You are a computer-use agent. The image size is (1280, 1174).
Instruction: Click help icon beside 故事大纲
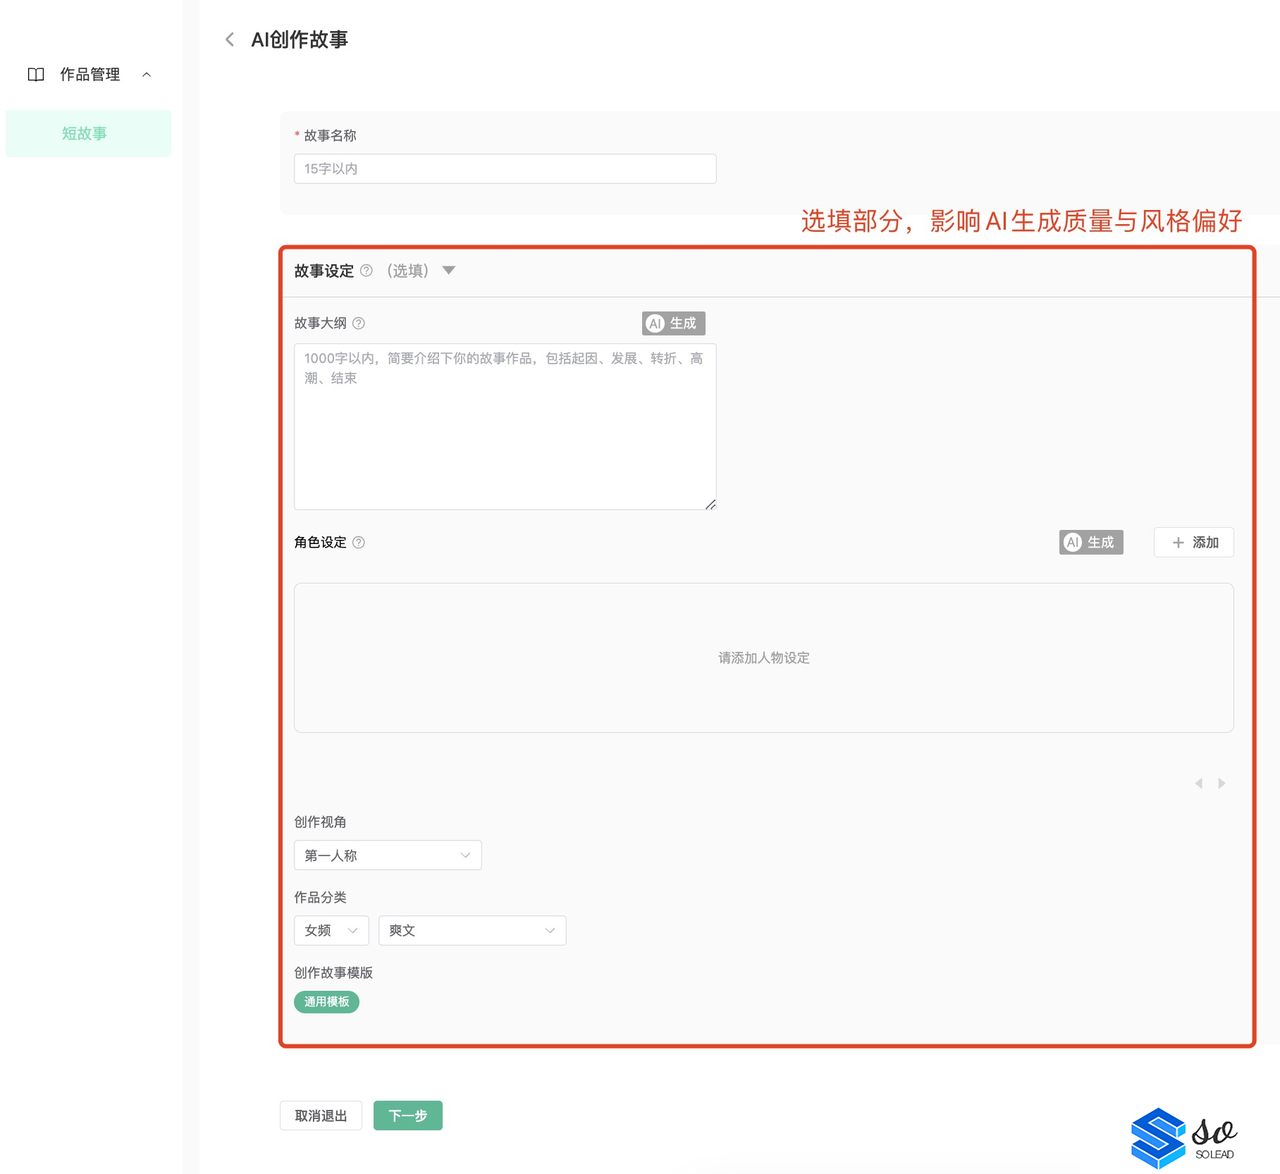pyautogui.click(x=359, y=323)
